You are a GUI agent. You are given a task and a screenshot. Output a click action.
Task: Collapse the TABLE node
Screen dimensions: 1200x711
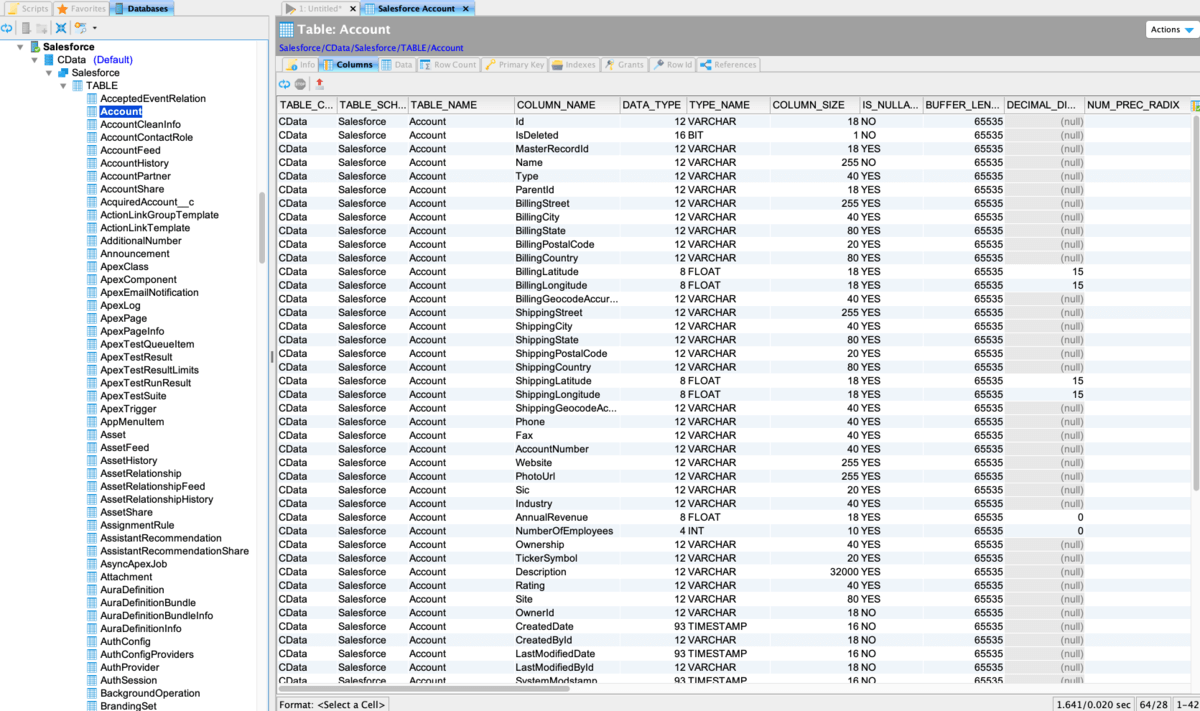click(x=63, y=86)
